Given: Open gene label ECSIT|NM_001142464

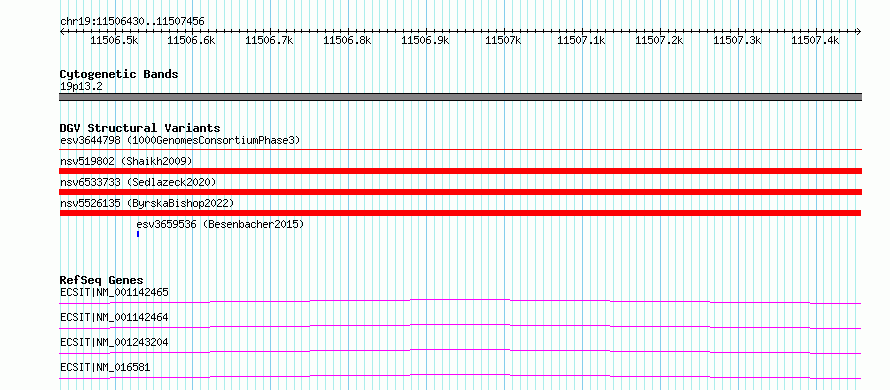Looking at the screenshot, I should coord(114,317).
